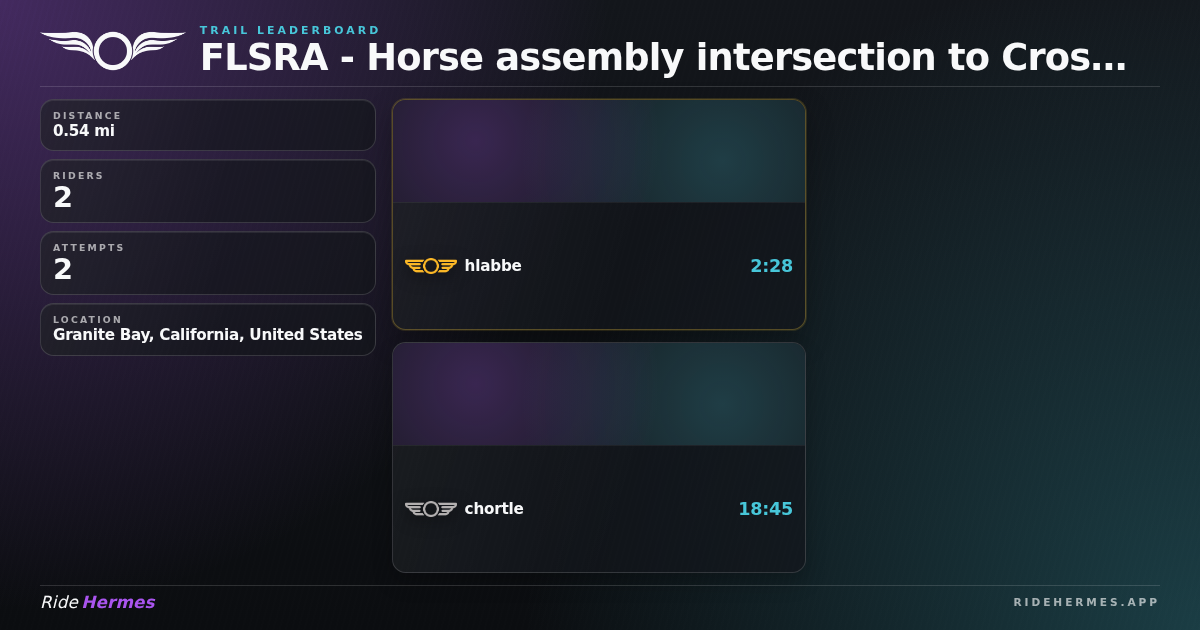
Task: Click the 18:45 time for chortle
Action: point(765,509)
